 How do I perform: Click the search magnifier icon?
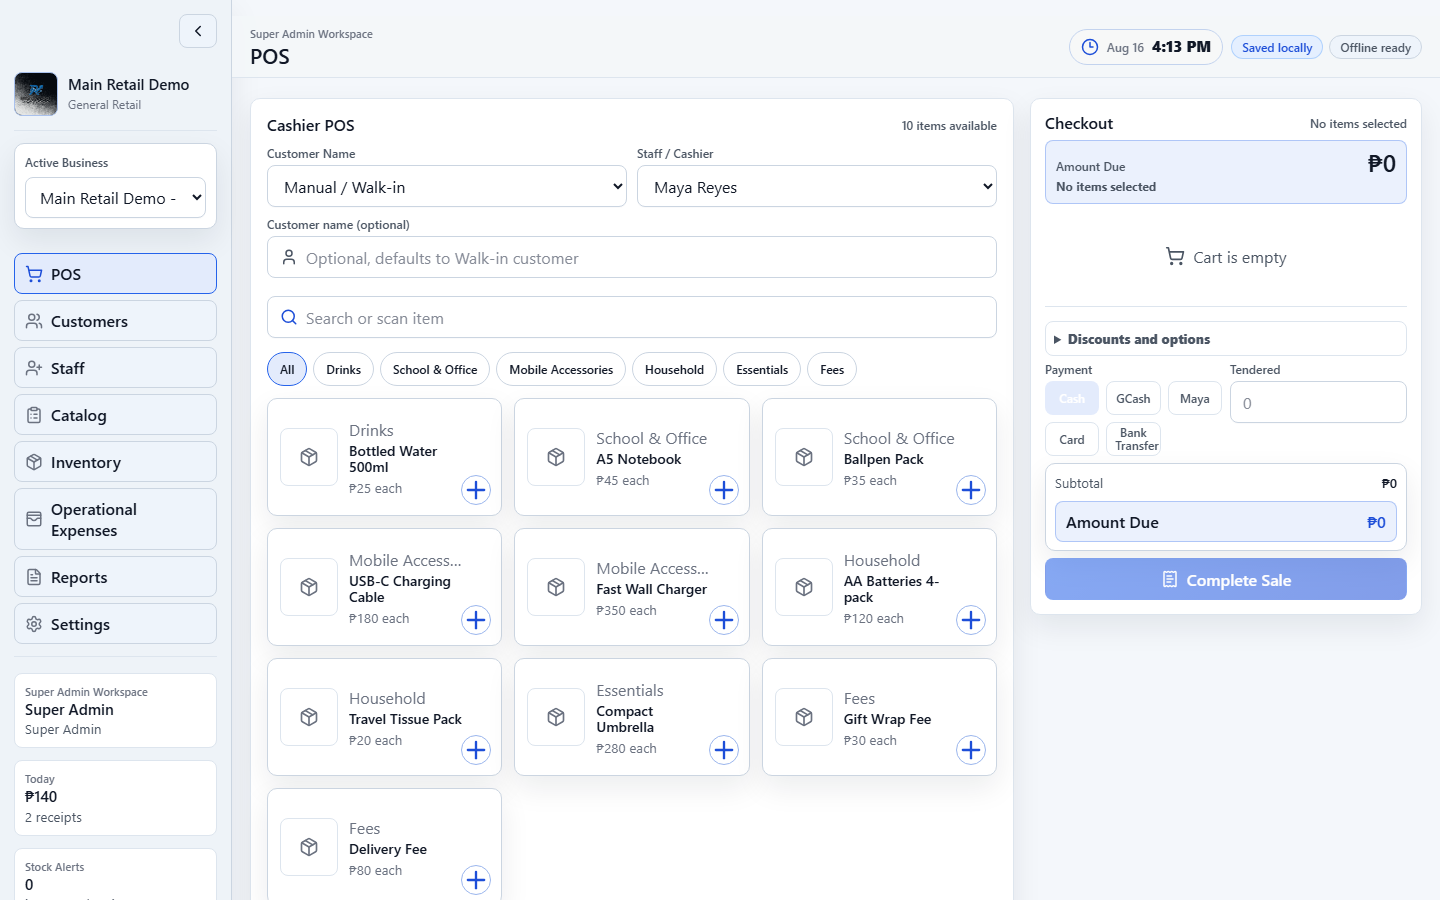tap(289, 317)
